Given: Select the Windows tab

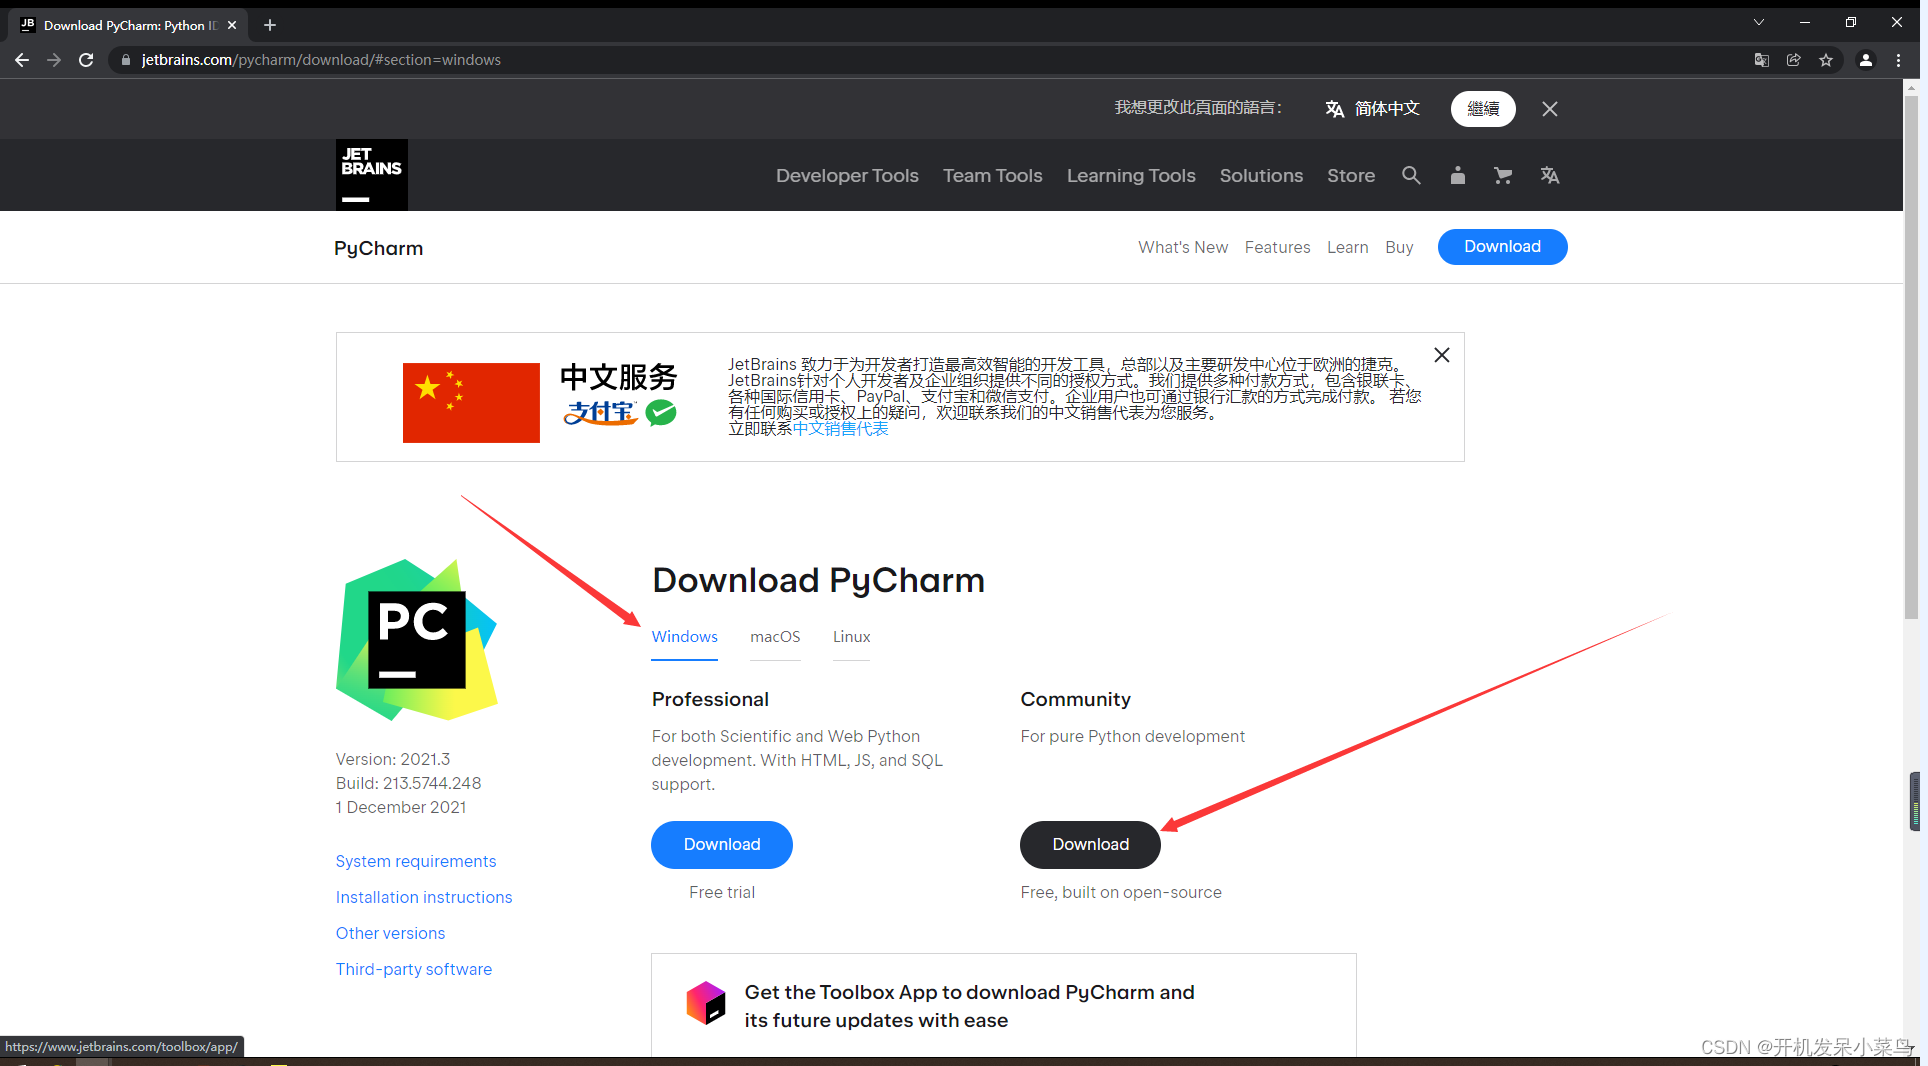Looking at the screenshot, I should (684, 637).
